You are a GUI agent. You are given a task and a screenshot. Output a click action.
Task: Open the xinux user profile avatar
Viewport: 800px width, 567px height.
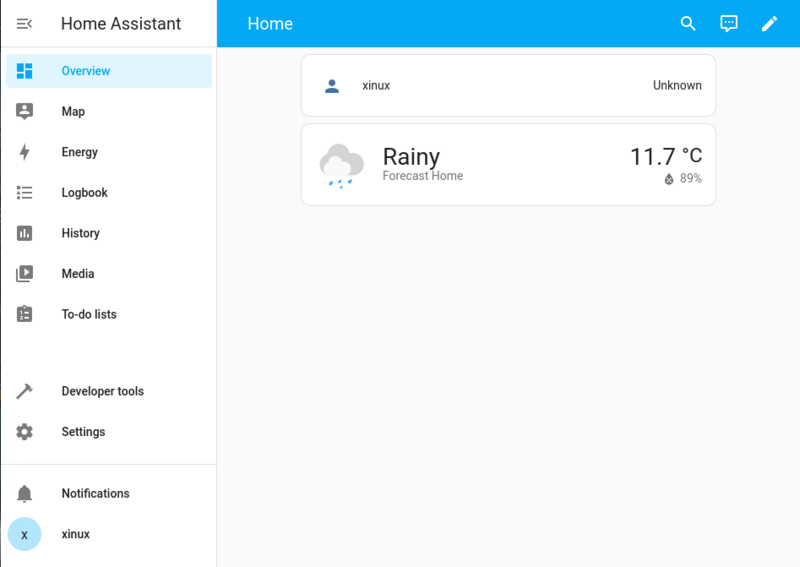click(25, 534)
